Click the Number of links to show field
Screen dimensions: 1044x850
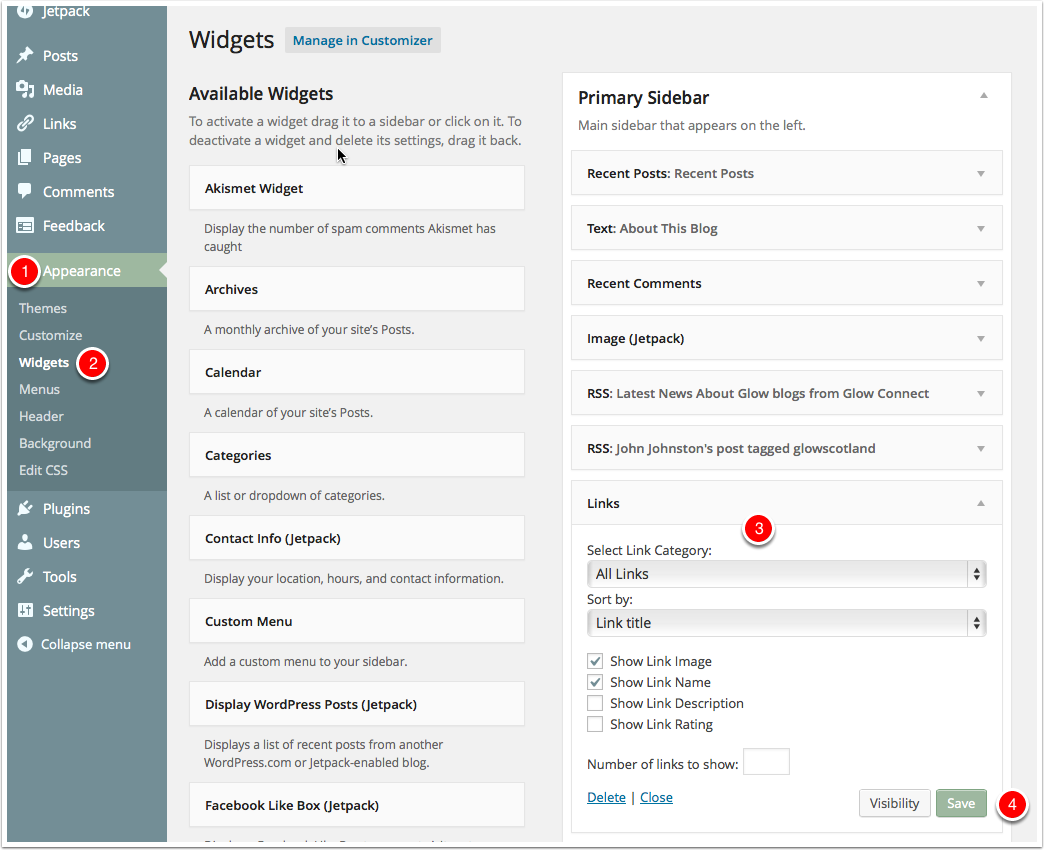click(766, 762)
